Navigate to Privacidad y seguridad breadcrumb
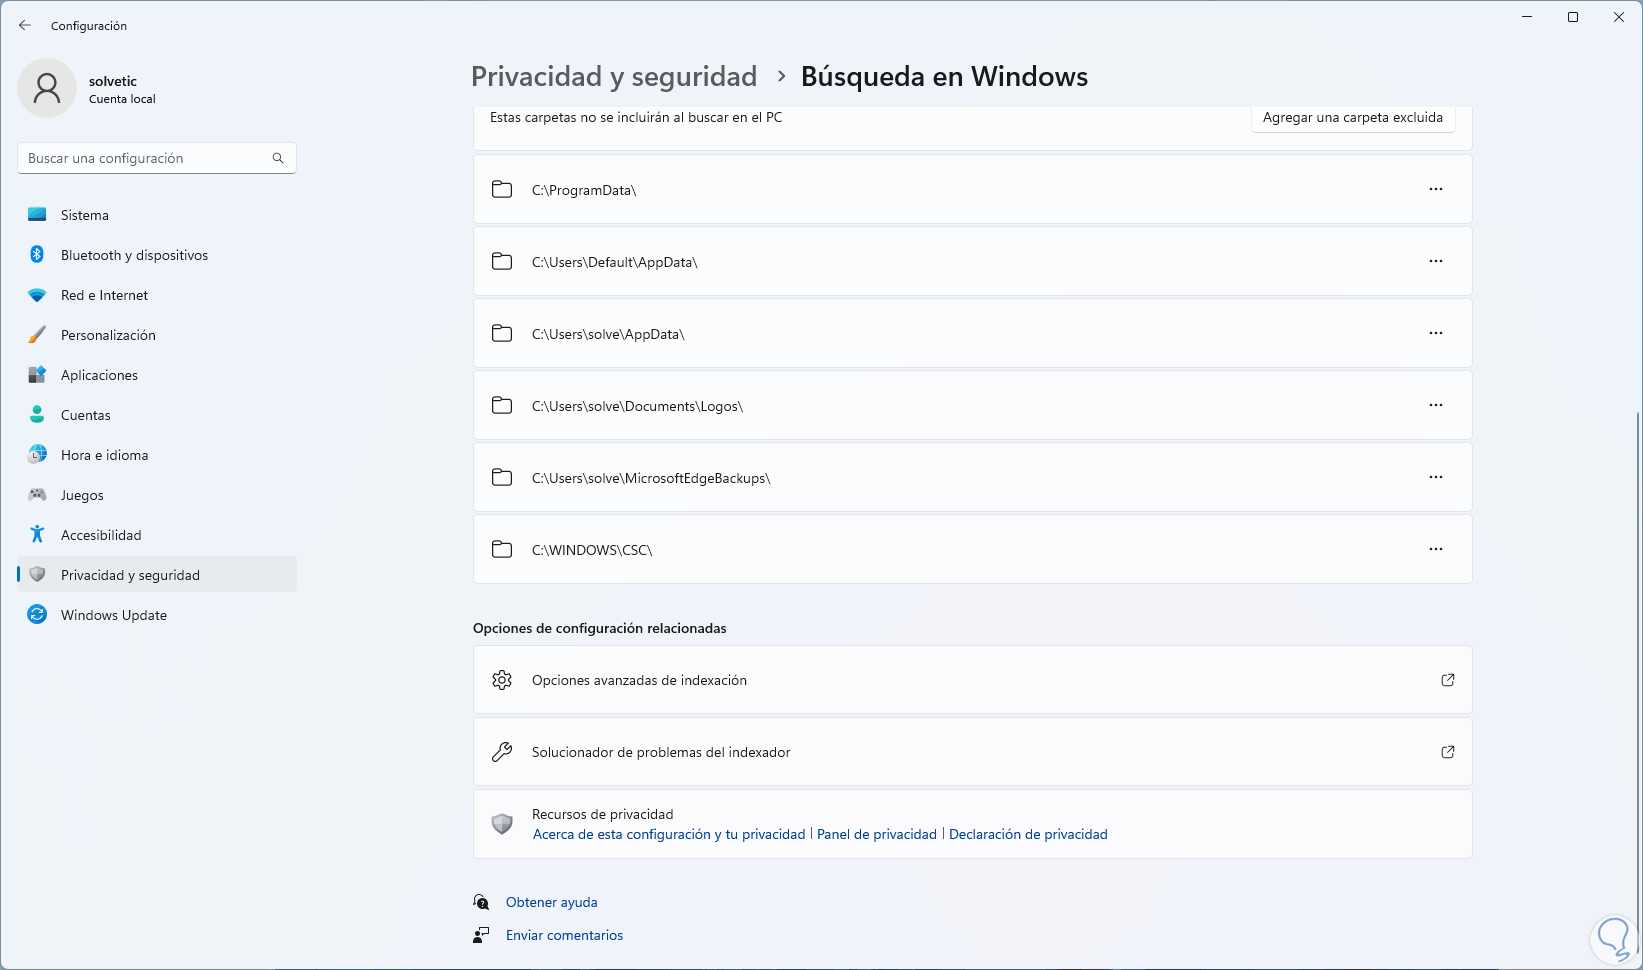Screen dimensions: 1643x970 pyautogui.click(x=614, y=77)
